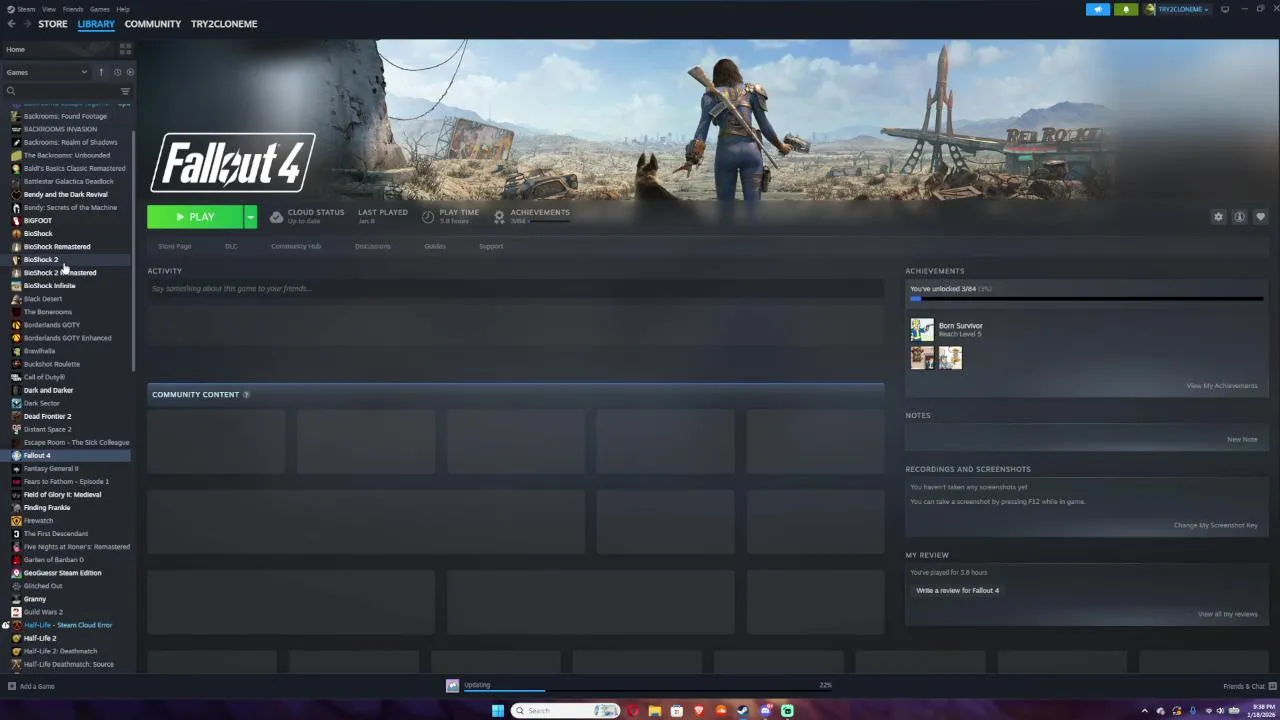Write a review for Fallout 4

[x=958, y=590]
